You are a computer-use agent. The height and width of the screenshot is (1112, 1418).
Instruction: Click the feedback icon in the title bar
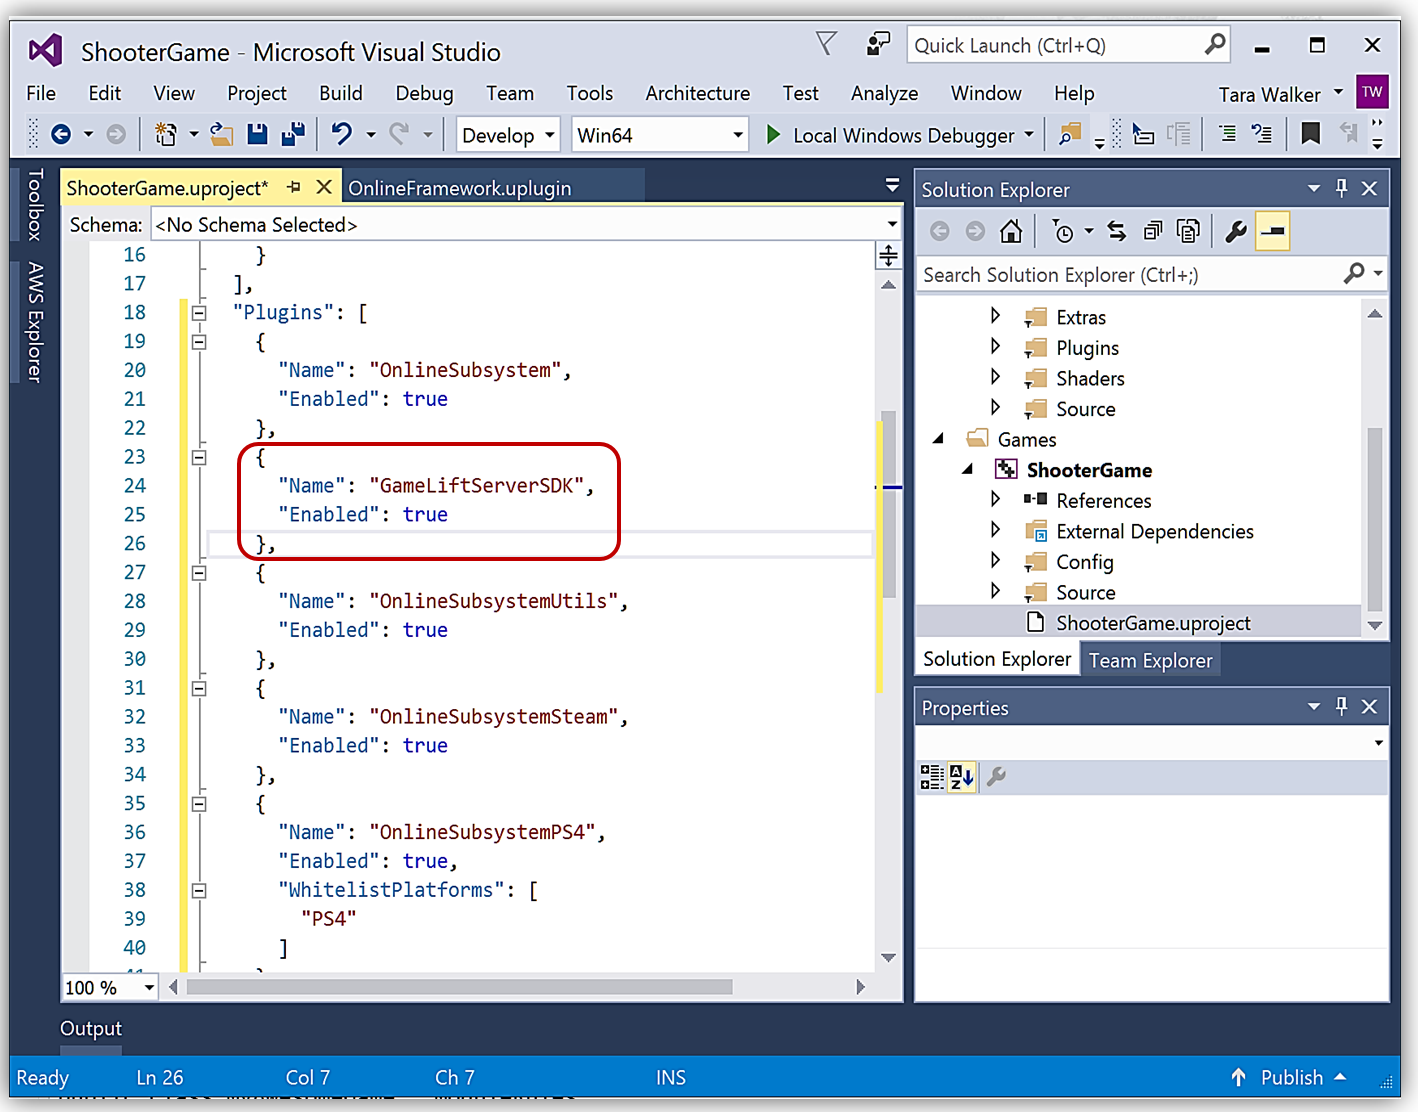tap(877, 45)
